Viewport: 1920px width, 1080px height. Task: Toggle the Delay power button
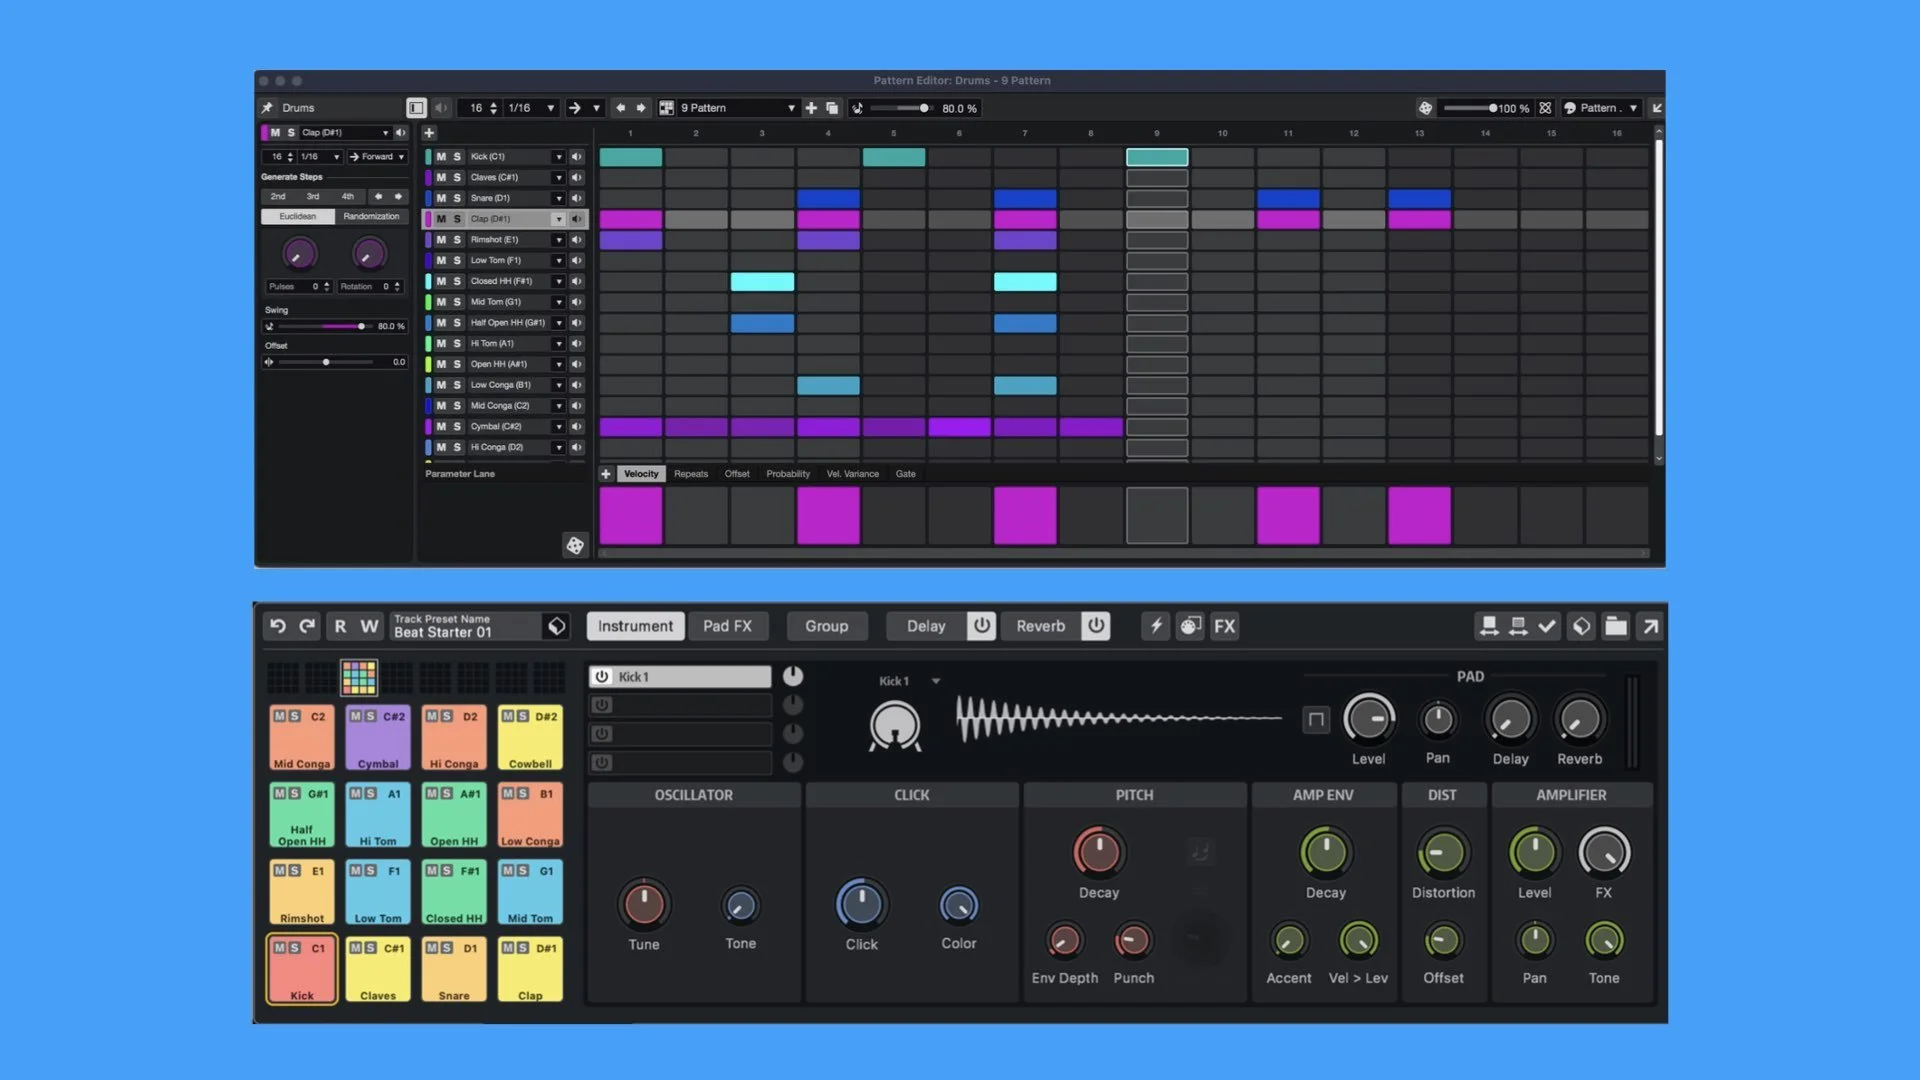[x=982, y=626]
